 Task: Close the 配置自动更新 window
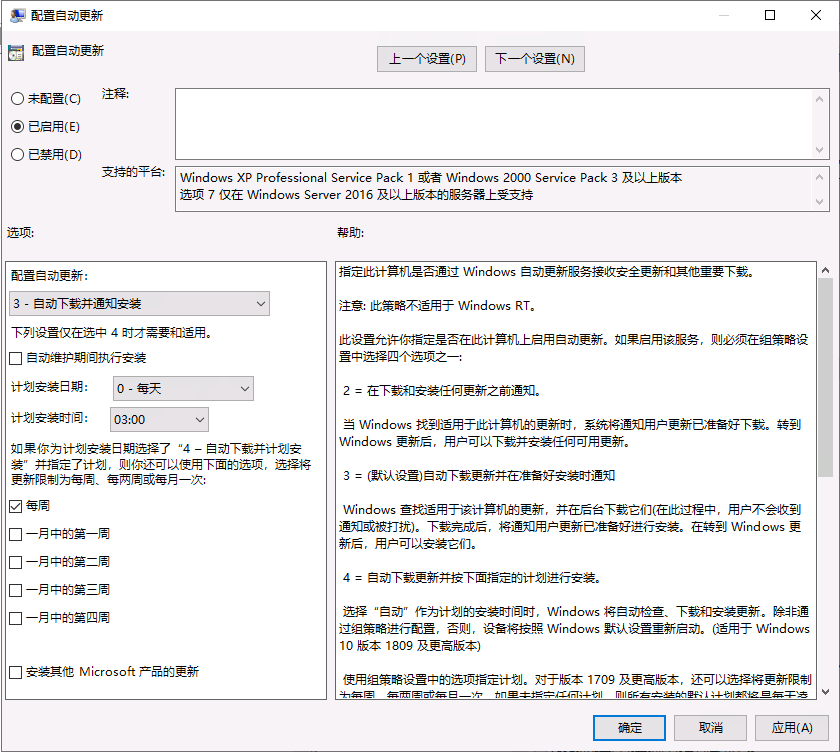815,15
